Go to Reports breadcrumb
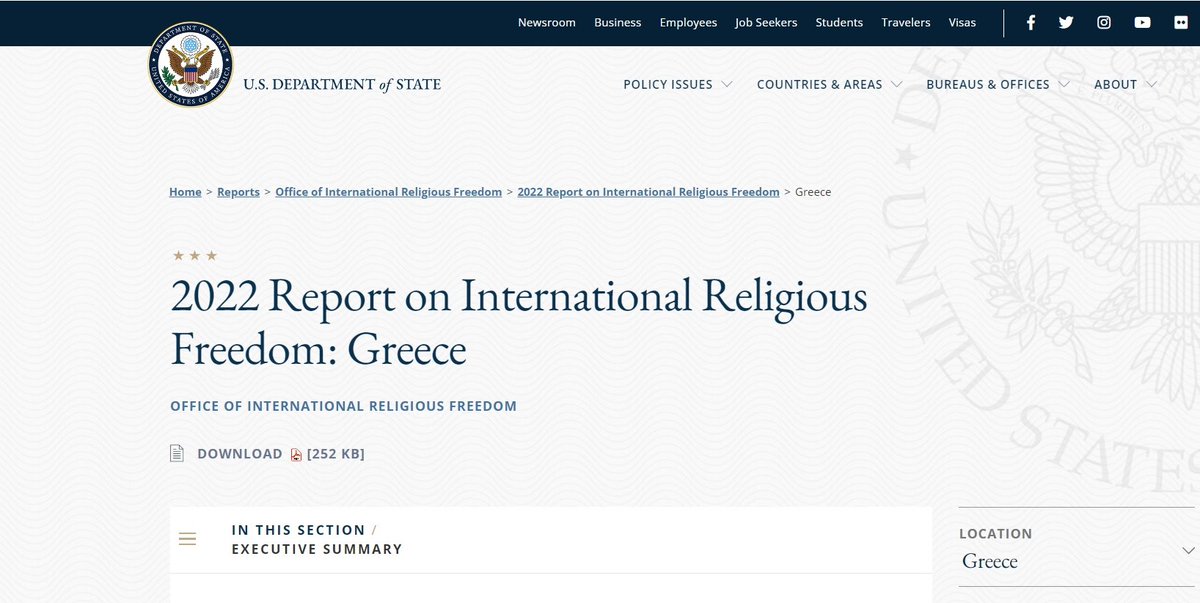The image size is (1200, 603). tap(238, 192)
